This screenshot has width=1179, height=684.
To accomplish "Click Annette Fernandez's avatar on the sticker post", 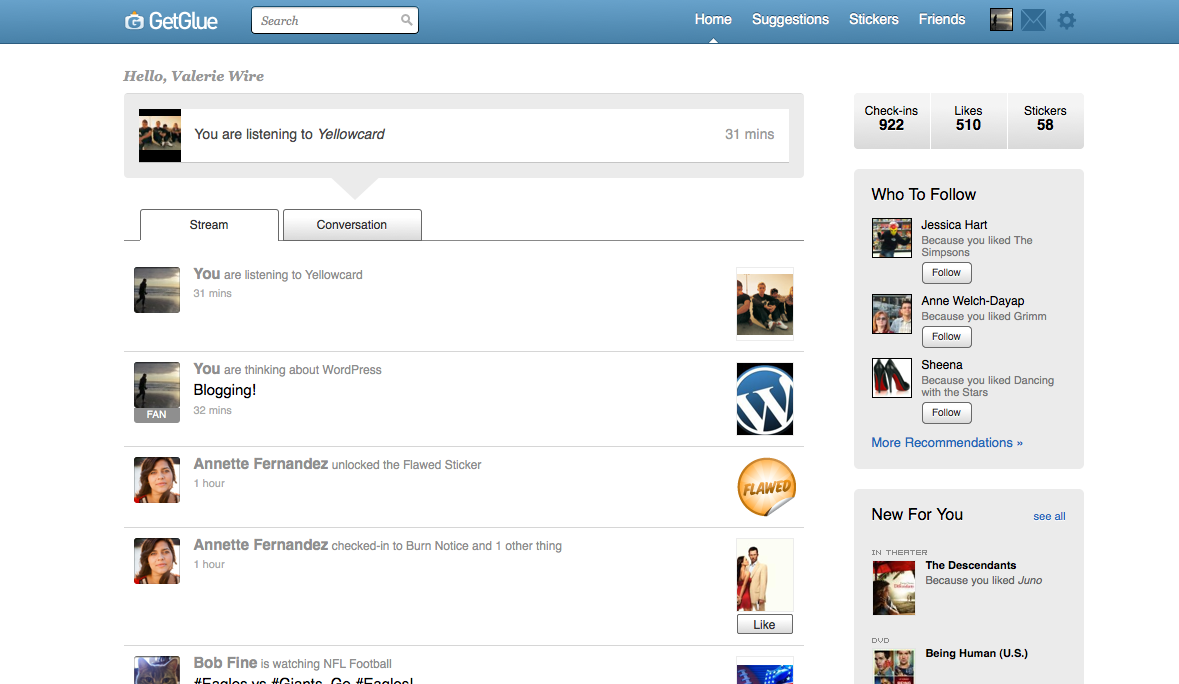I will pyautogui.click(x=157, y=479).
